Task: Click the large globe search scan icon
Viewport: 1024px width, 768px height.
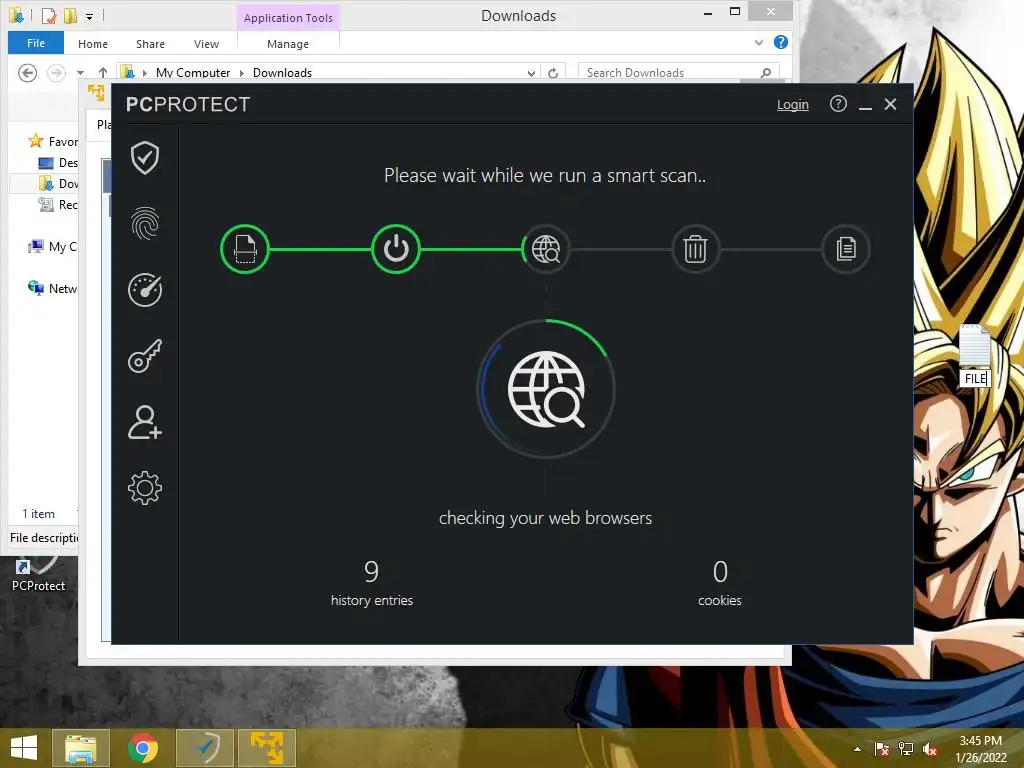Action: 546,389
